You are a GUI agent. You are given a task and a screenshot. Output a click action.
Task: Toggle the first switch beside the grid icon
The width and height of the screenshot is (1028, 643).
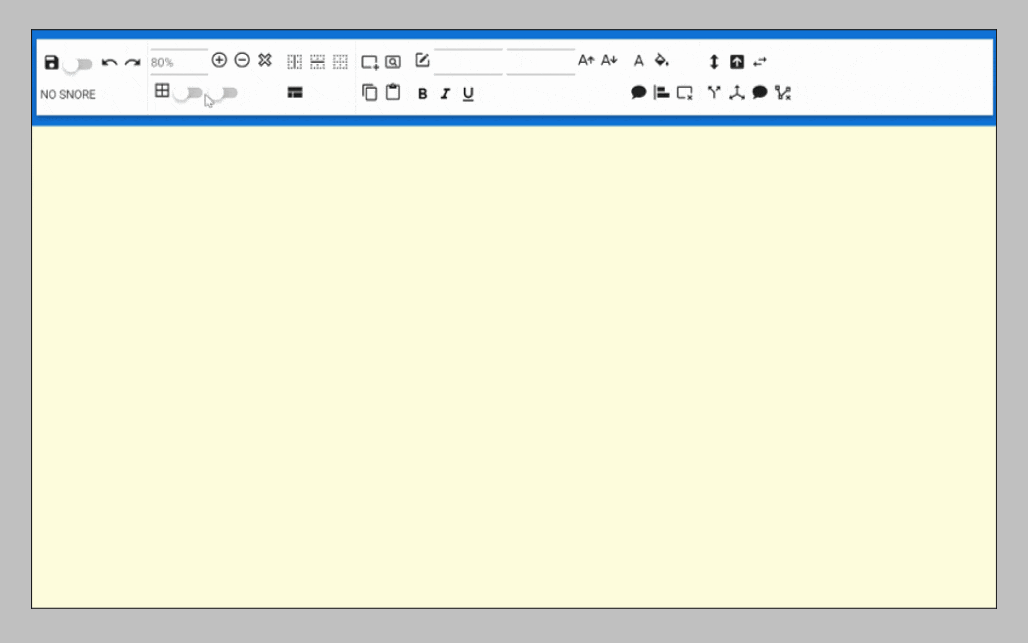tap(188, 94)
